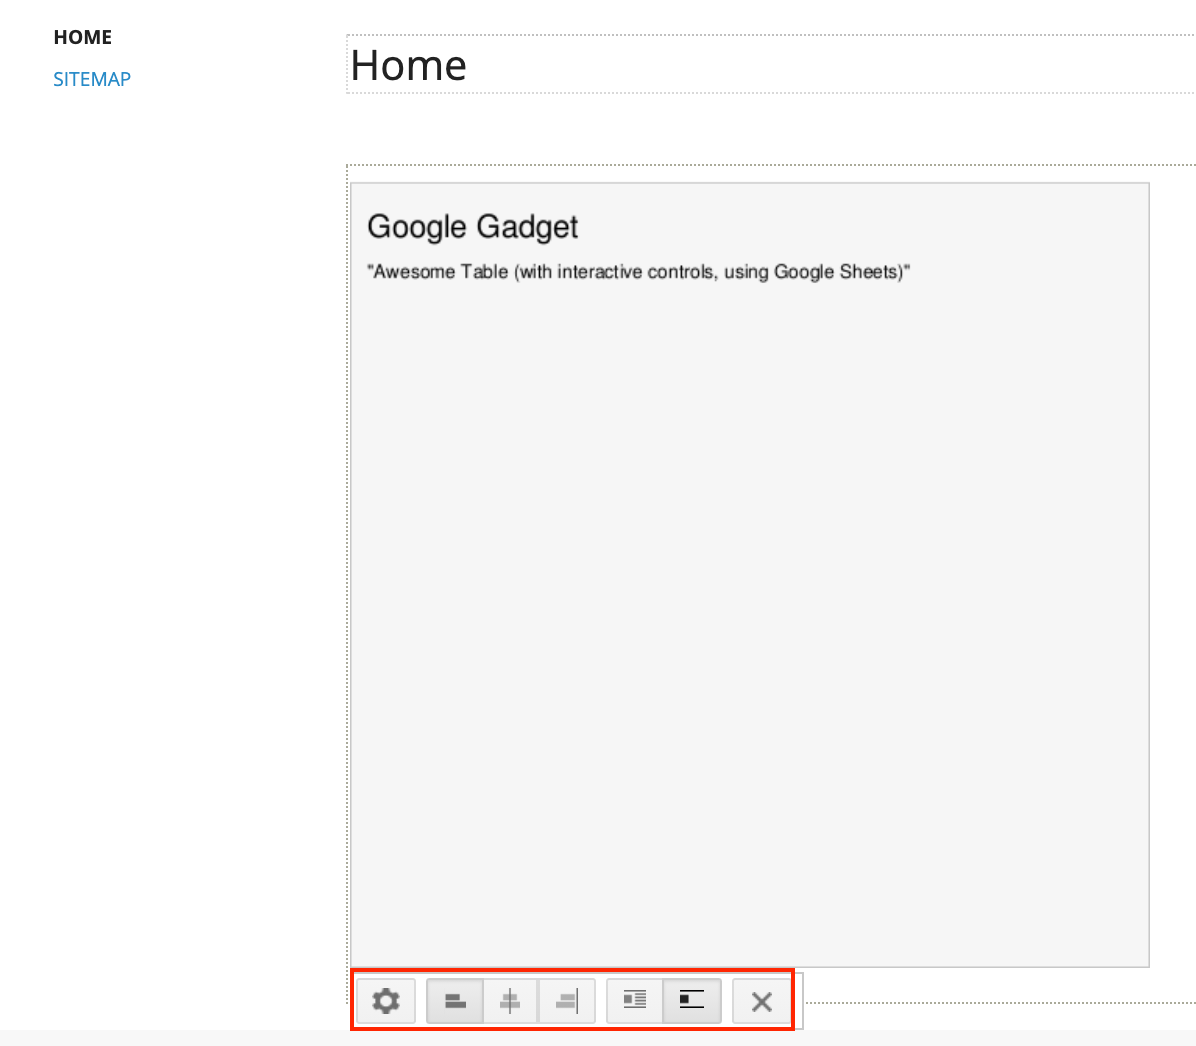This screenshot has height=1046, width=1196.
Task: Align gadget to the left
Action: pos(455,1001)
